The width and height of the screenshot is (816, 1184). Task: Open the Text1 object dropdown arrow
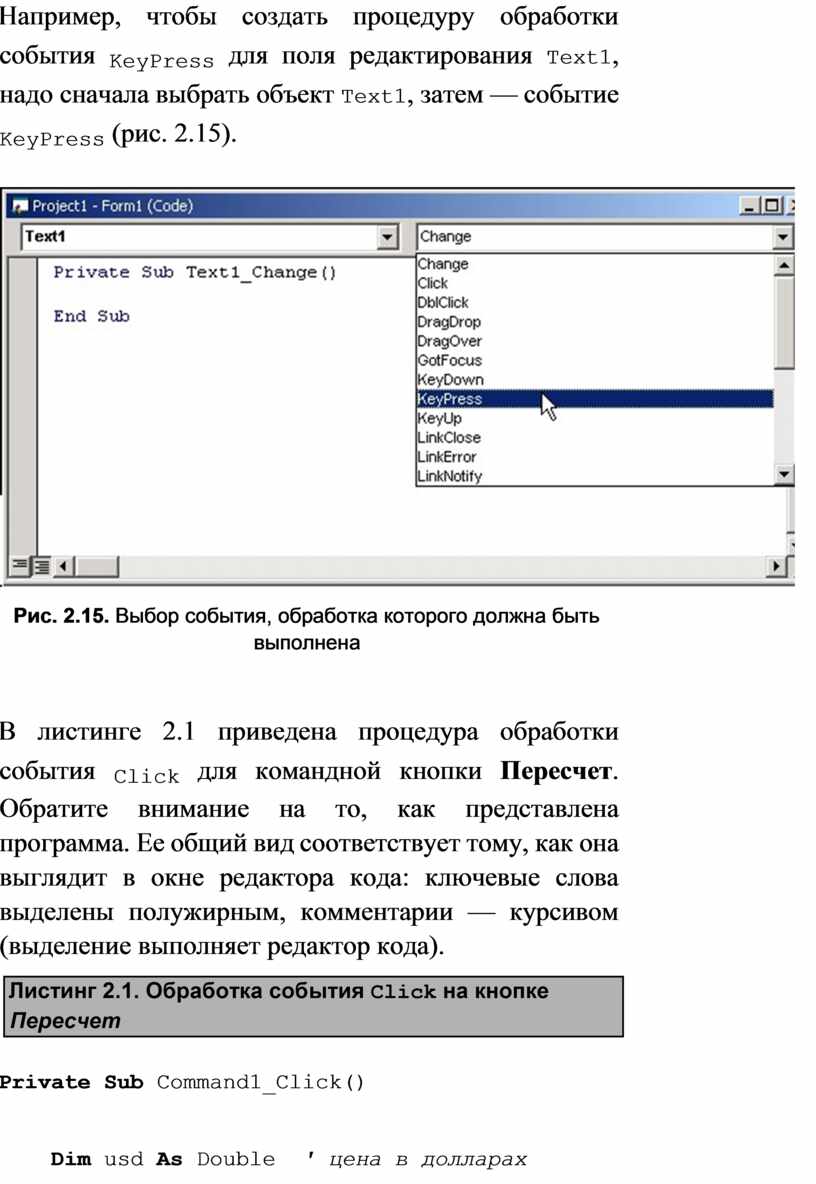[x=387, y=237]
